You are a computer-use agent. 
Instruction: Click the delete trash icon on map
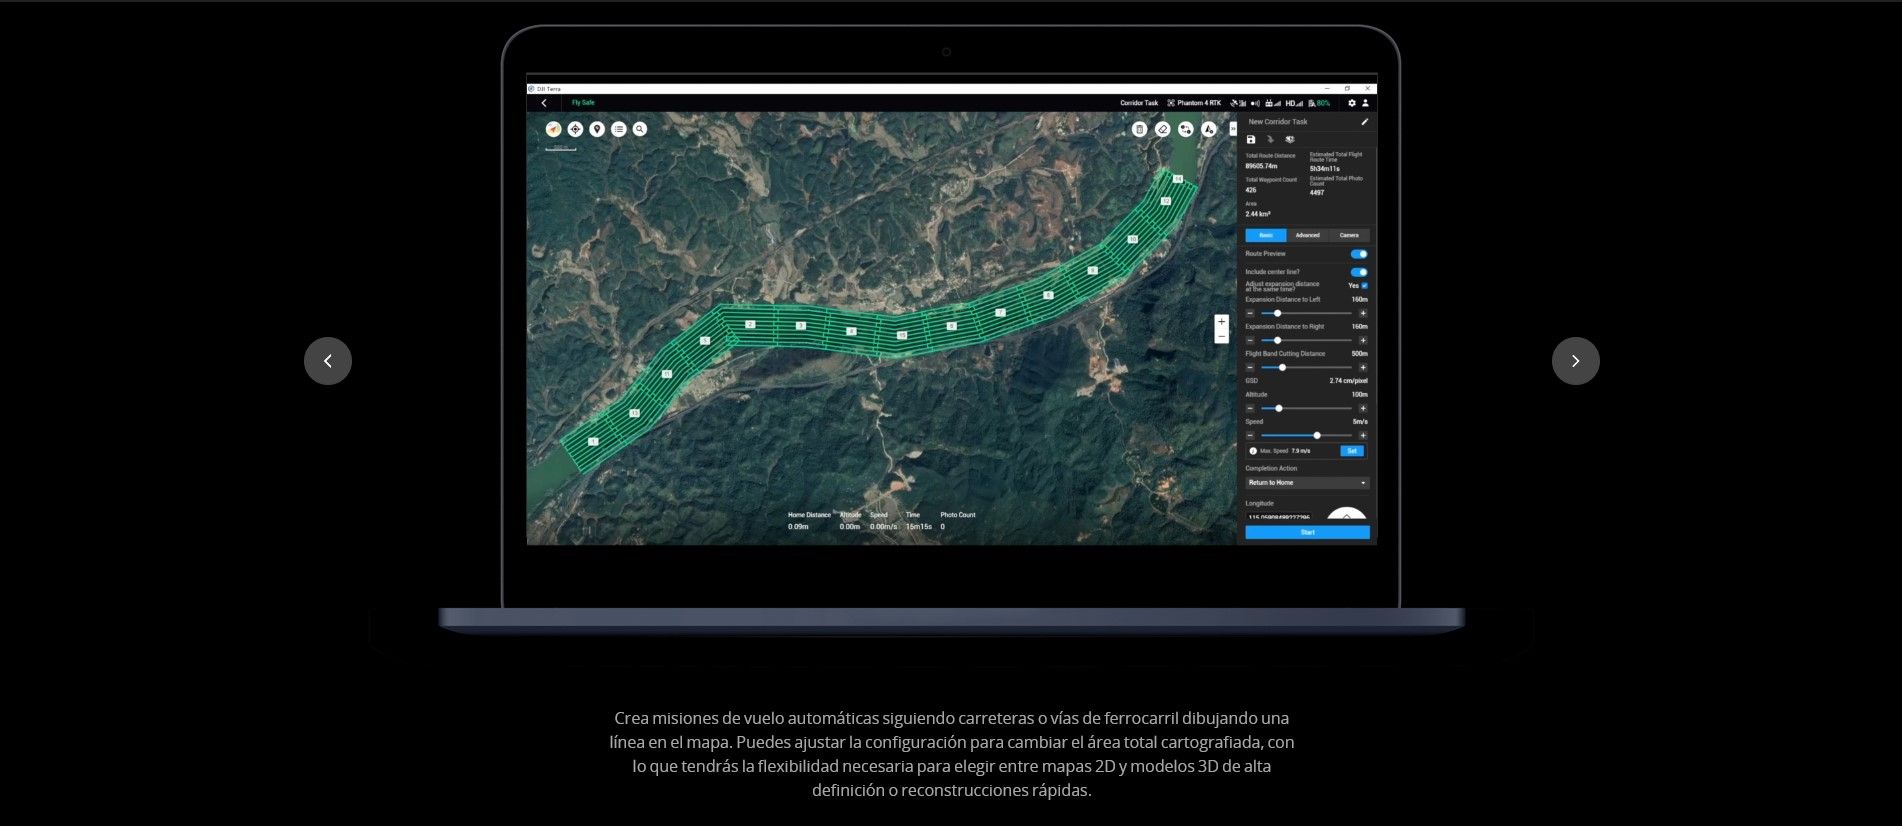[1139, 129]
